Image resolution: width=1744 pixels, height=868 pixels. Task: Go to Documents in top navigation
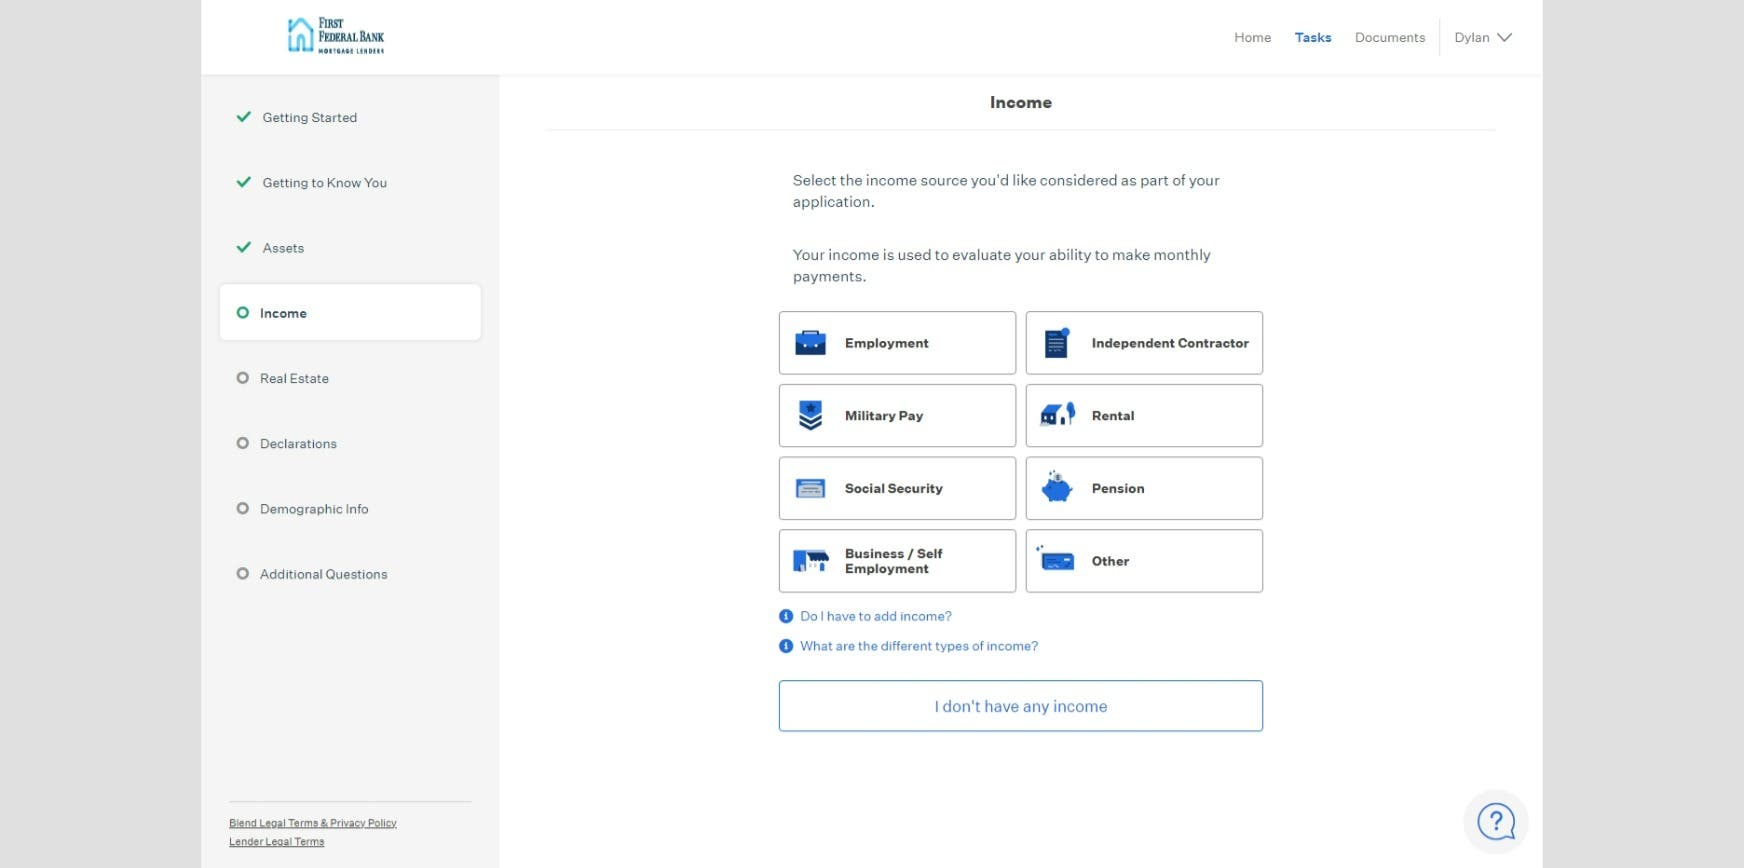pyautogui.click(x=1389, y=38)
